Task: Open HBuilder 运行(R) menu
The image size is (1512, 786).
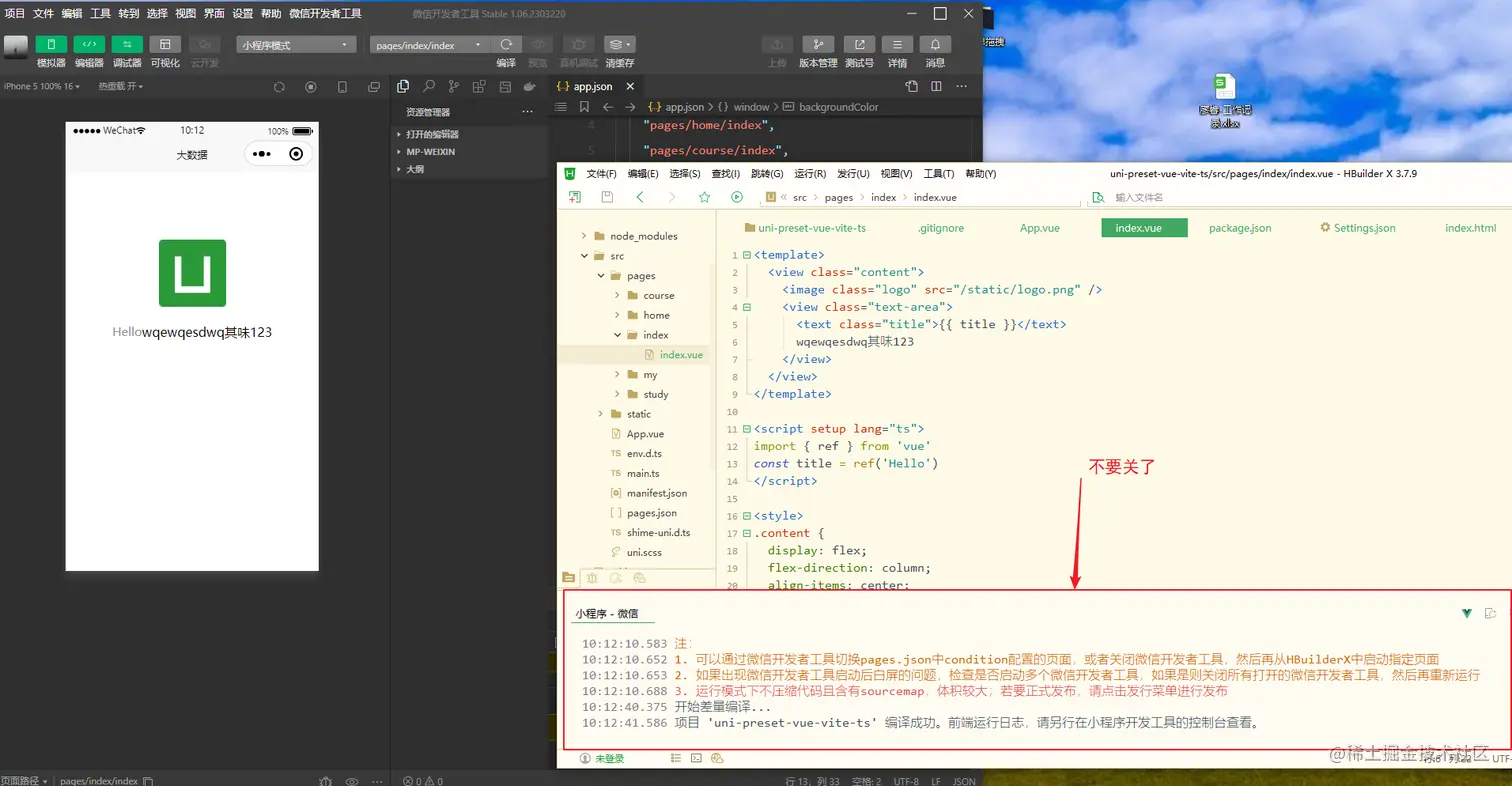Action: coord(811,173)
